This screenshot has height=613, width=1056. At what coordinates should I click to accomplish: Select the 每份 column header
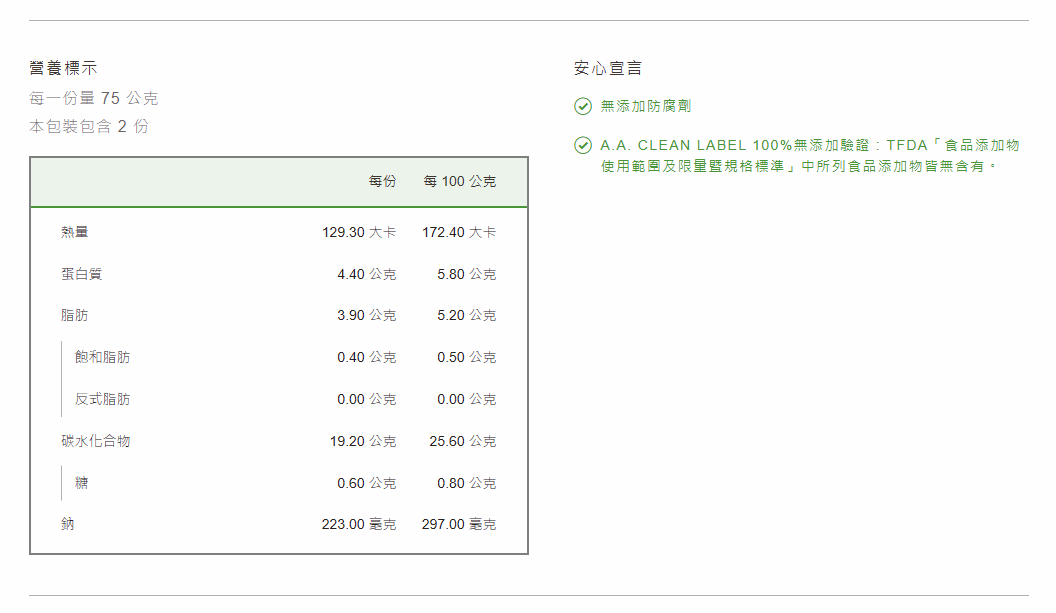(382, 181)
